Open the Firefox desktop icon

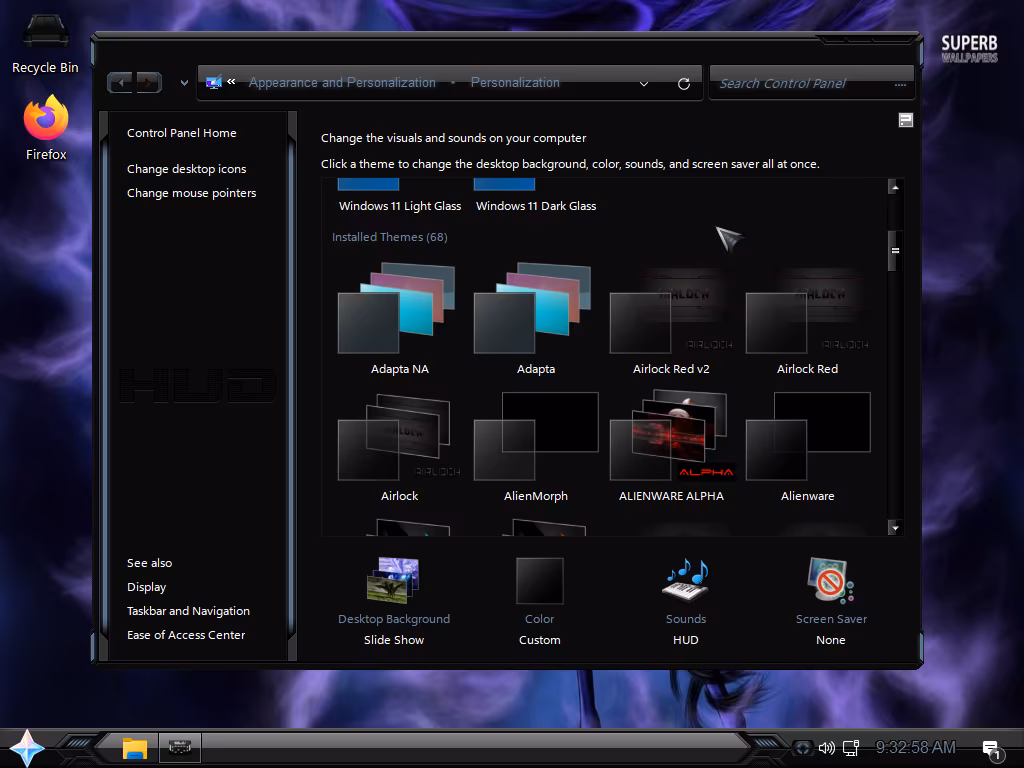[x=46, y=121]
